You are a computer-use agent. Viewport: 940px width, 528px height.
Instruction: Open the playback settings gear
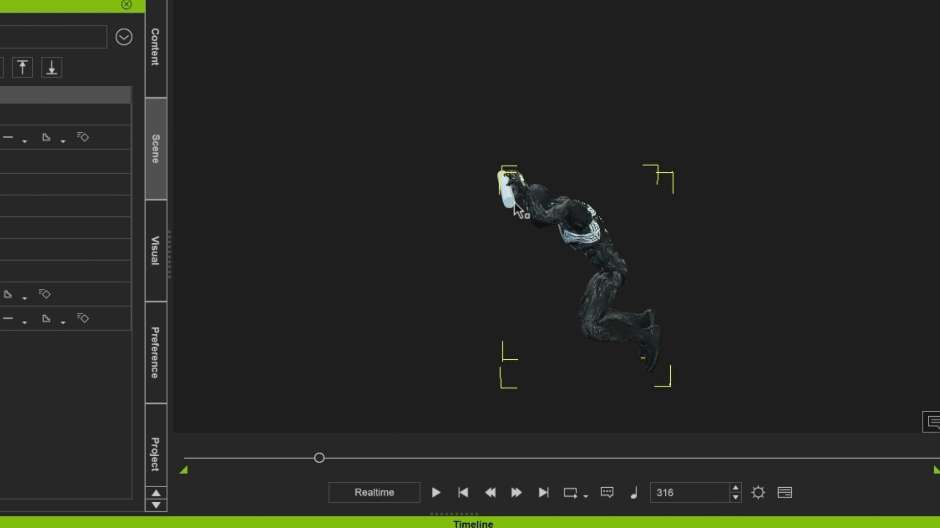point(758,493)
